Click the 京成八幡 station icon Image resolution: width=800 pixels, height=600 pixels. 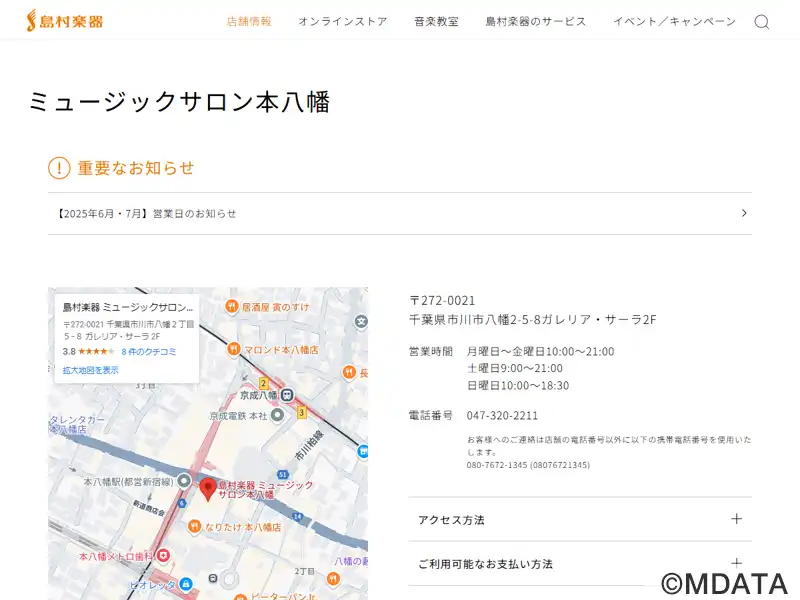pyautogui.click(x=288, y=395)
